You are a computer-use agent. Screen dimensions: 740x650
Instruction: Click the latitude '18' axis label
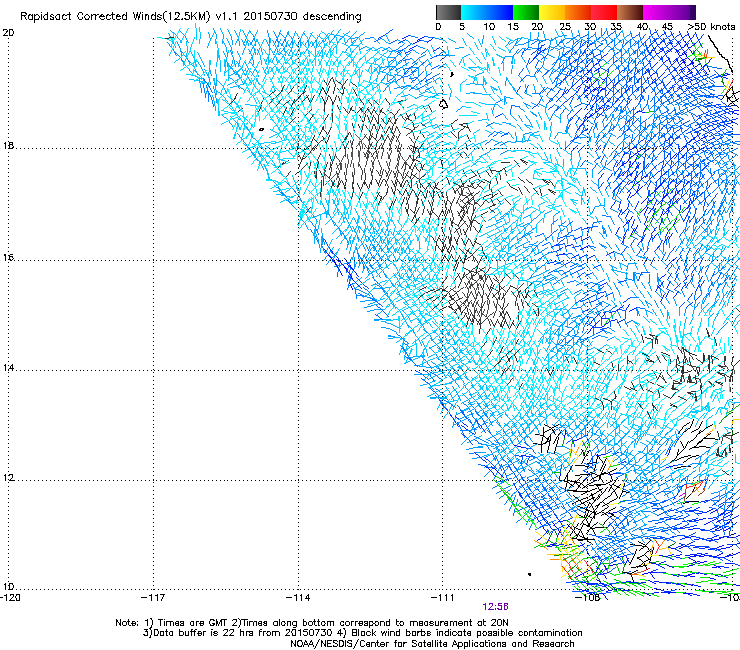click(x=8, y=145)
